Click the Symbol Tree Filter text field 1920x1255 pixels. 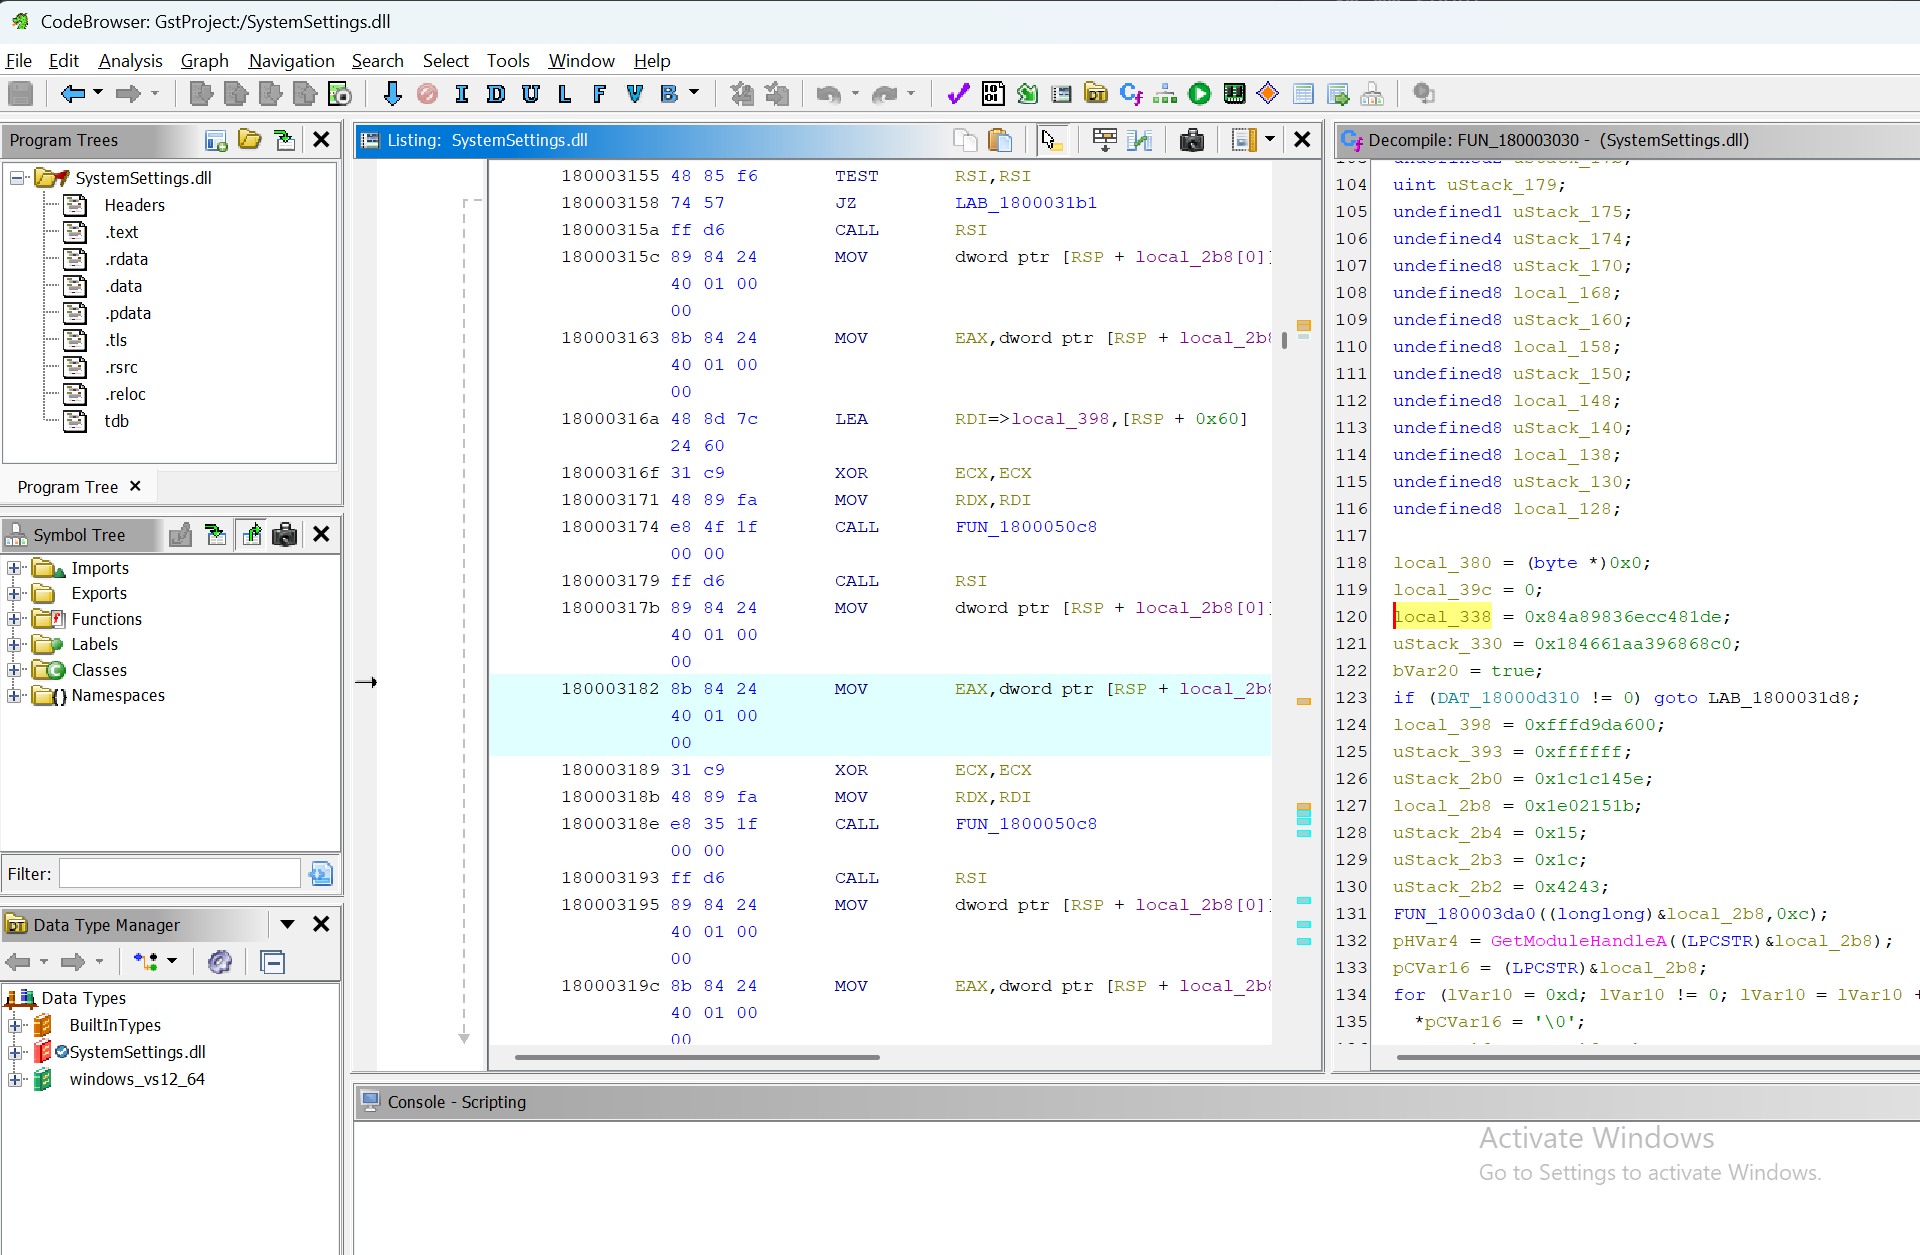click(180, 874)
